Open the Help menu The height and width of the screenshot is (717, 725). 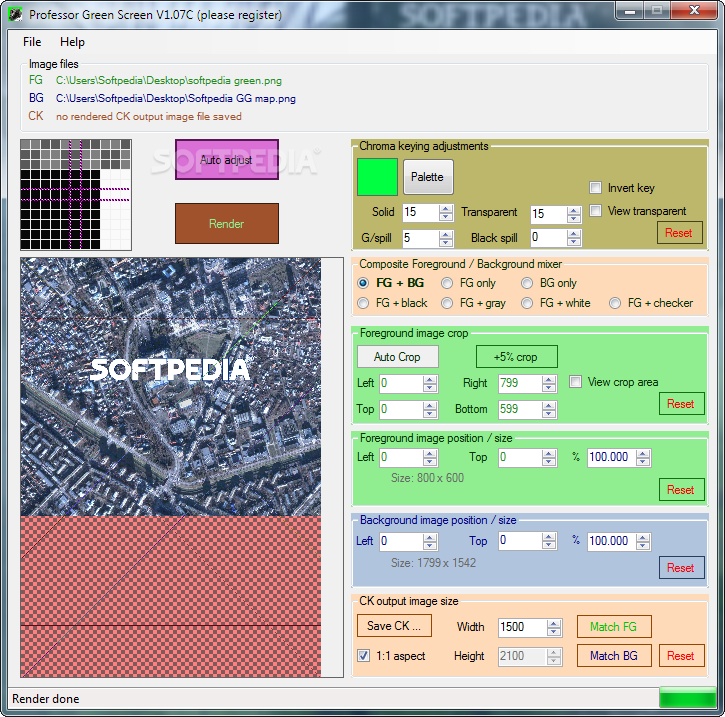72,42
